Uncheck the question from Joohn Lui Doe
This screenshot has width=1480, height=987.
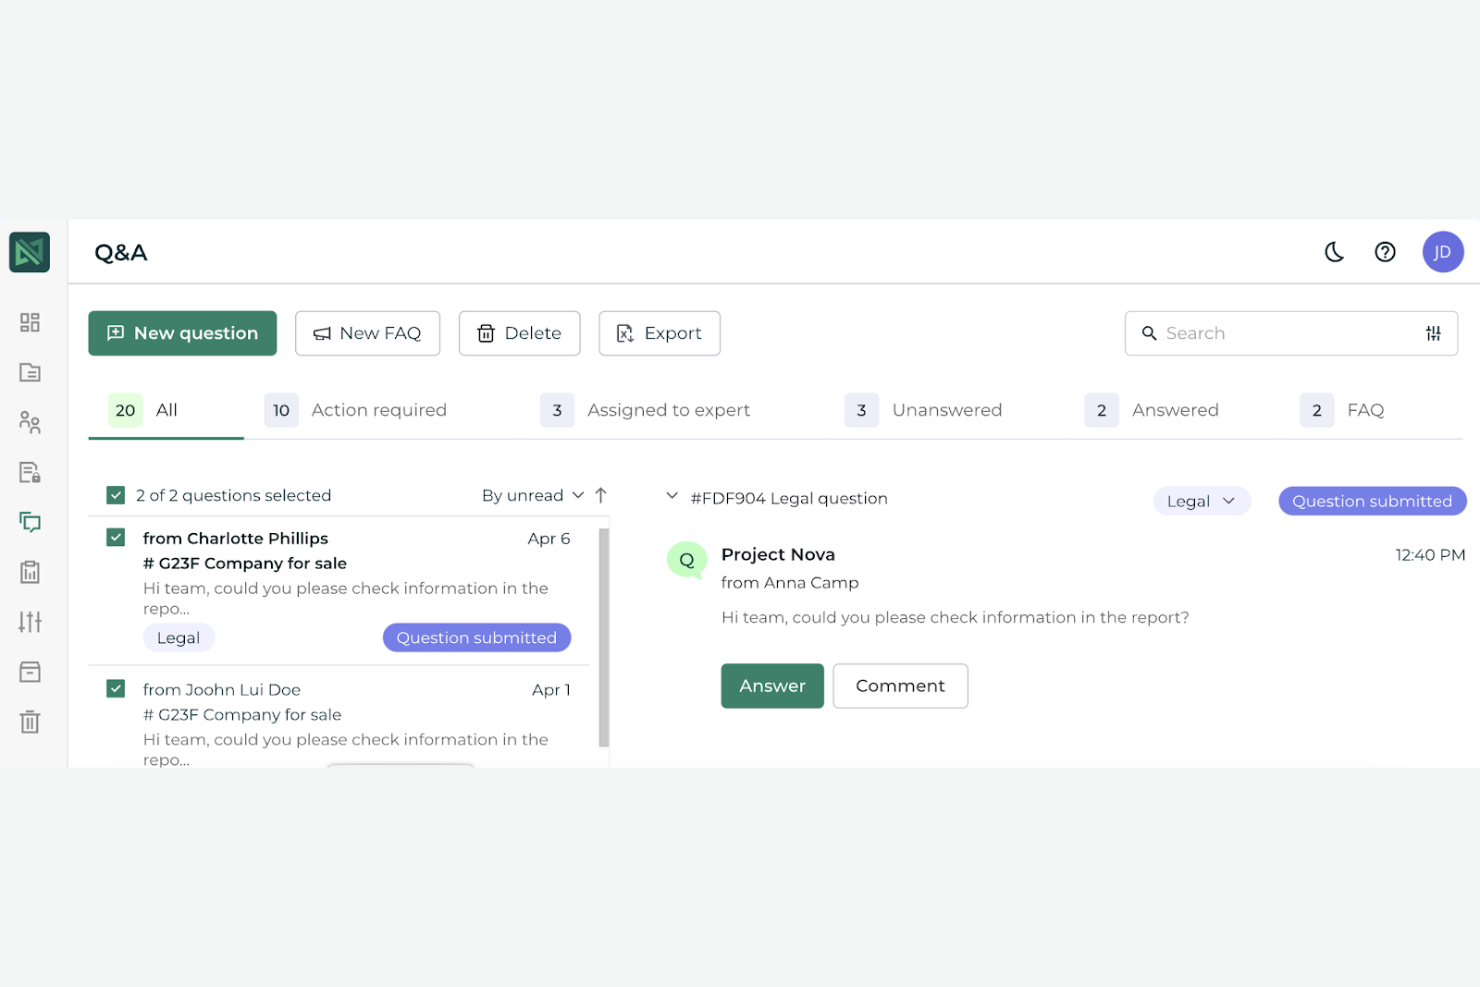(115, 688)
